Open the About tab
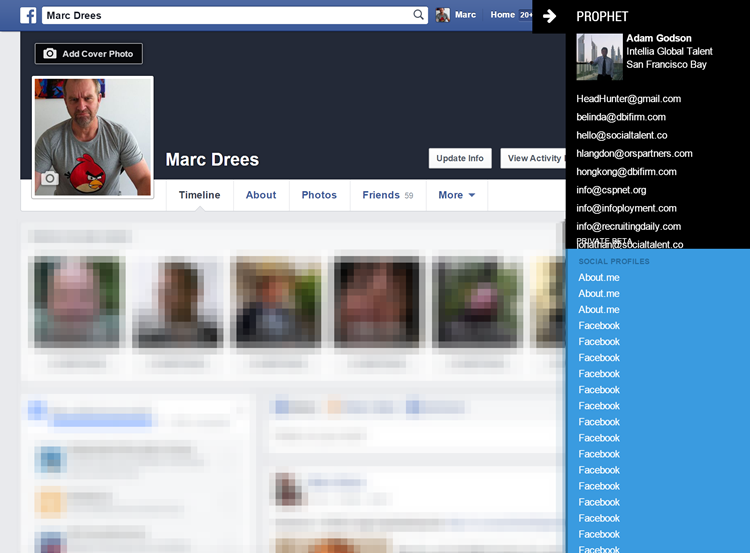 tap(261, 195)
